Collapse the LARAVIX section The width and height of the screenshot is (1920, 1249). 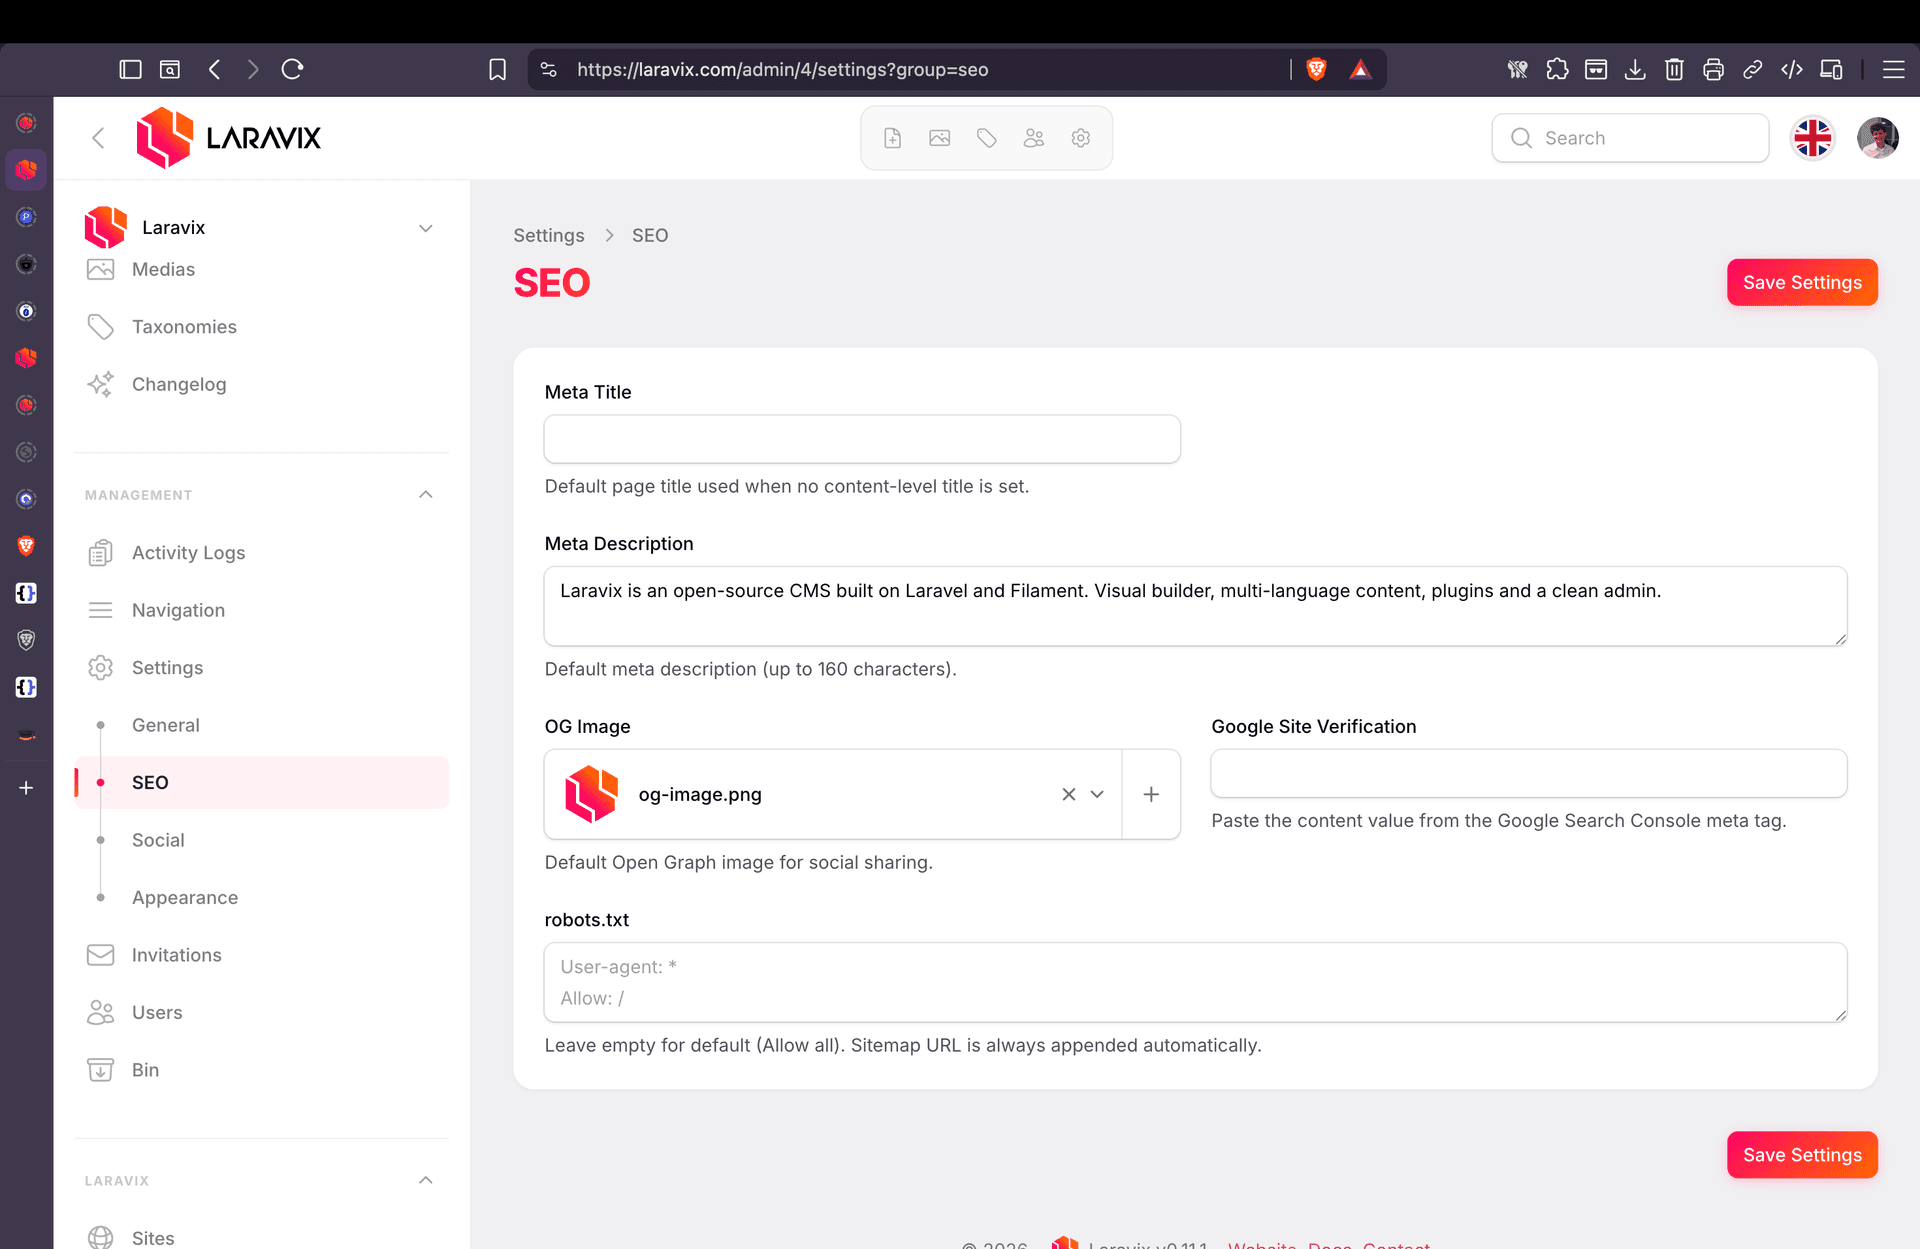pyautogui.click(x=426, y=1181)
